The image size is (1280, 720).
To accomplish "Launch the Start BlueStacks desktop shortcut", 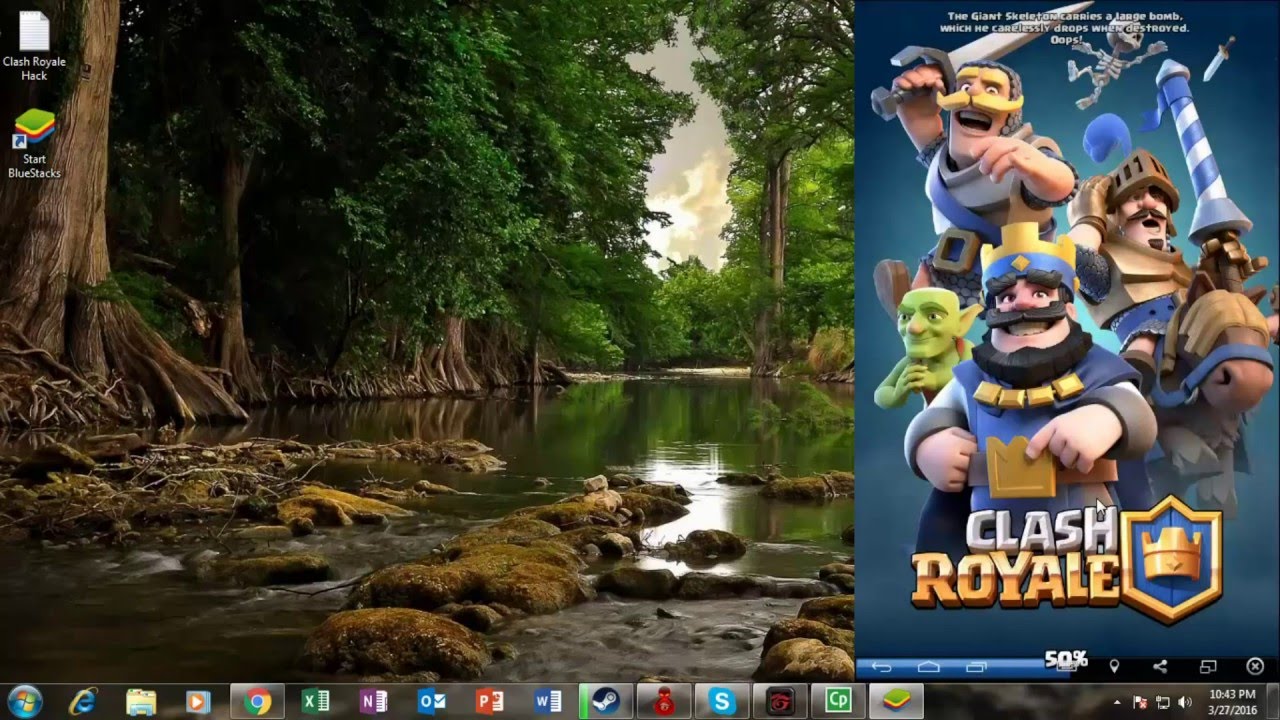I will 34,144.
